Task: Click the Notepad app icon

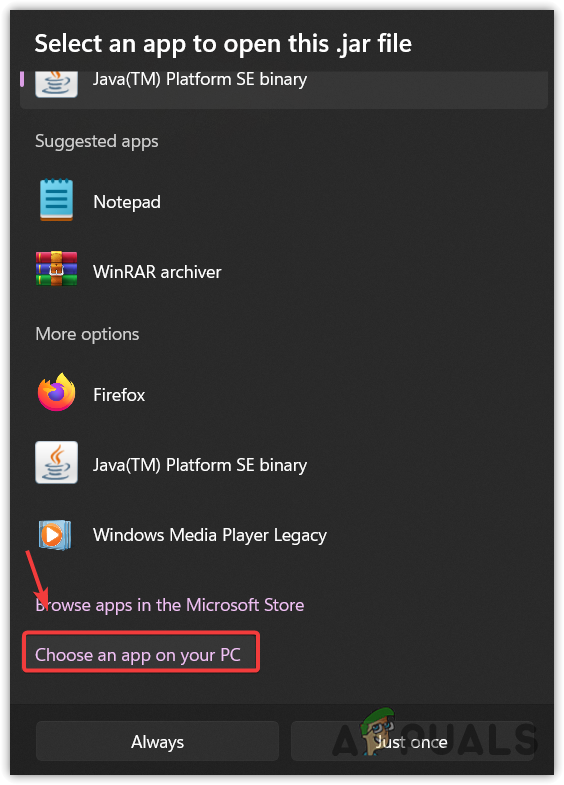Action: pos(57,200)
